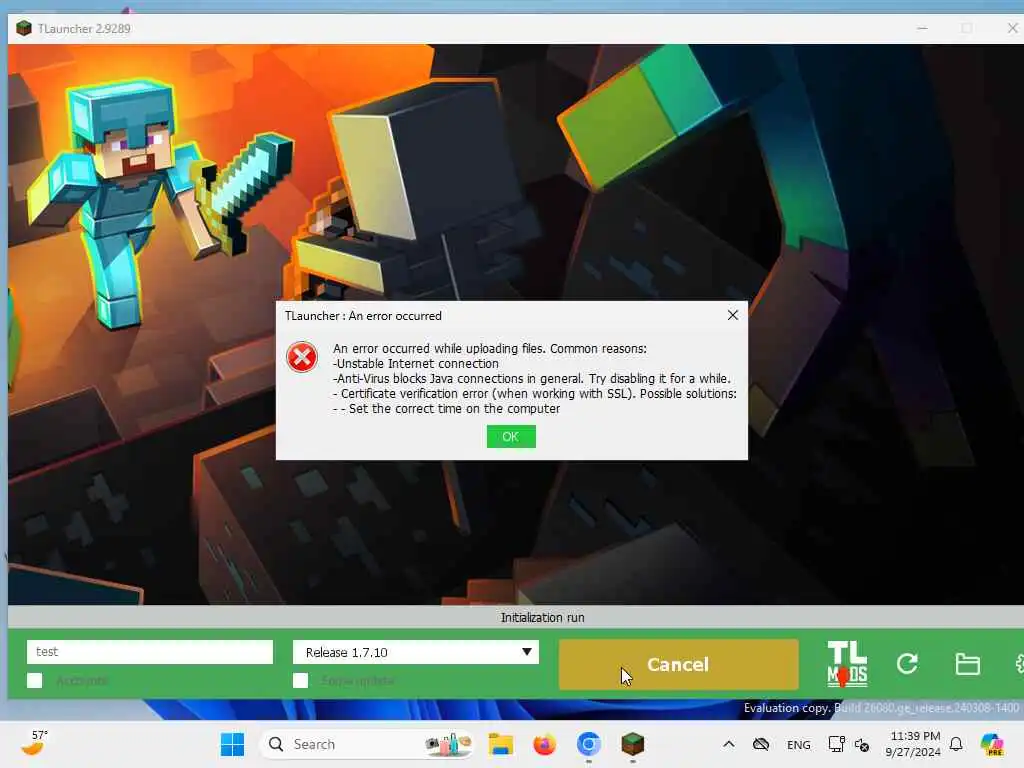1024x768 pixels.
Task: Click the green OK button in the error dialog
Action: click(511, 437)
